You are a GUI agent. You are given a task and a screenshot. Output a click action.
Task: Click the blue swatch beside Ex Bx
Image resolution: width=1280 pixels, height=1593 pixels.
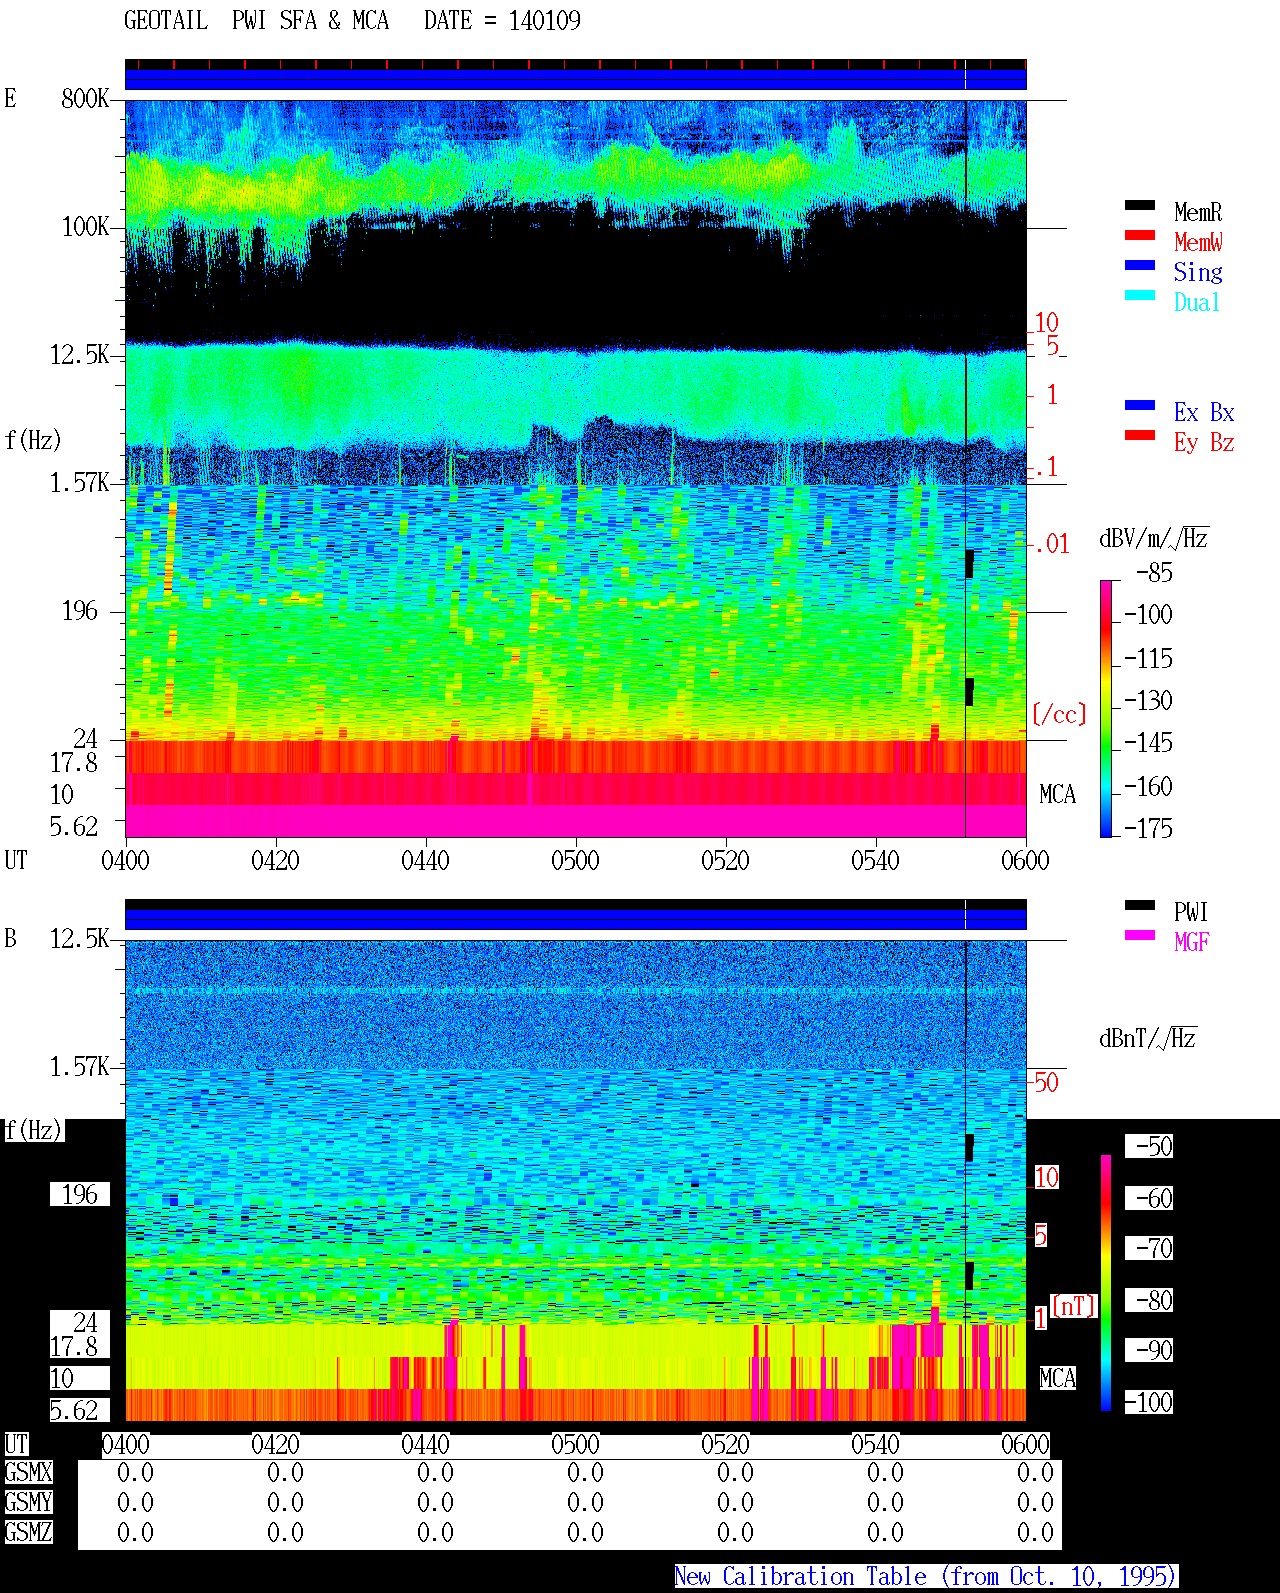coord(1140,406)
